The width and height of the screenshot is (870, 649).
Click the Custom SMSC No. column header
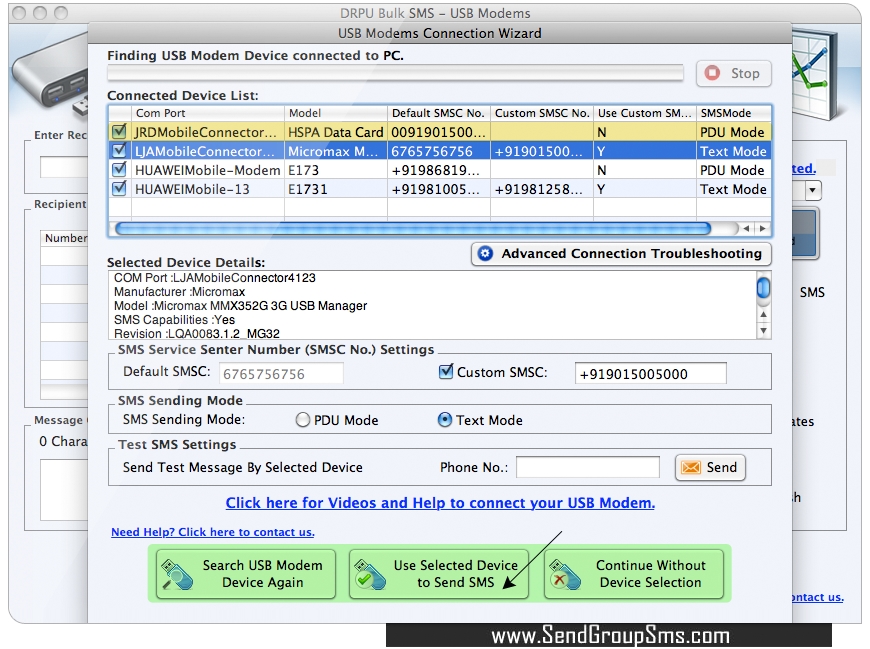pos(542,113)
